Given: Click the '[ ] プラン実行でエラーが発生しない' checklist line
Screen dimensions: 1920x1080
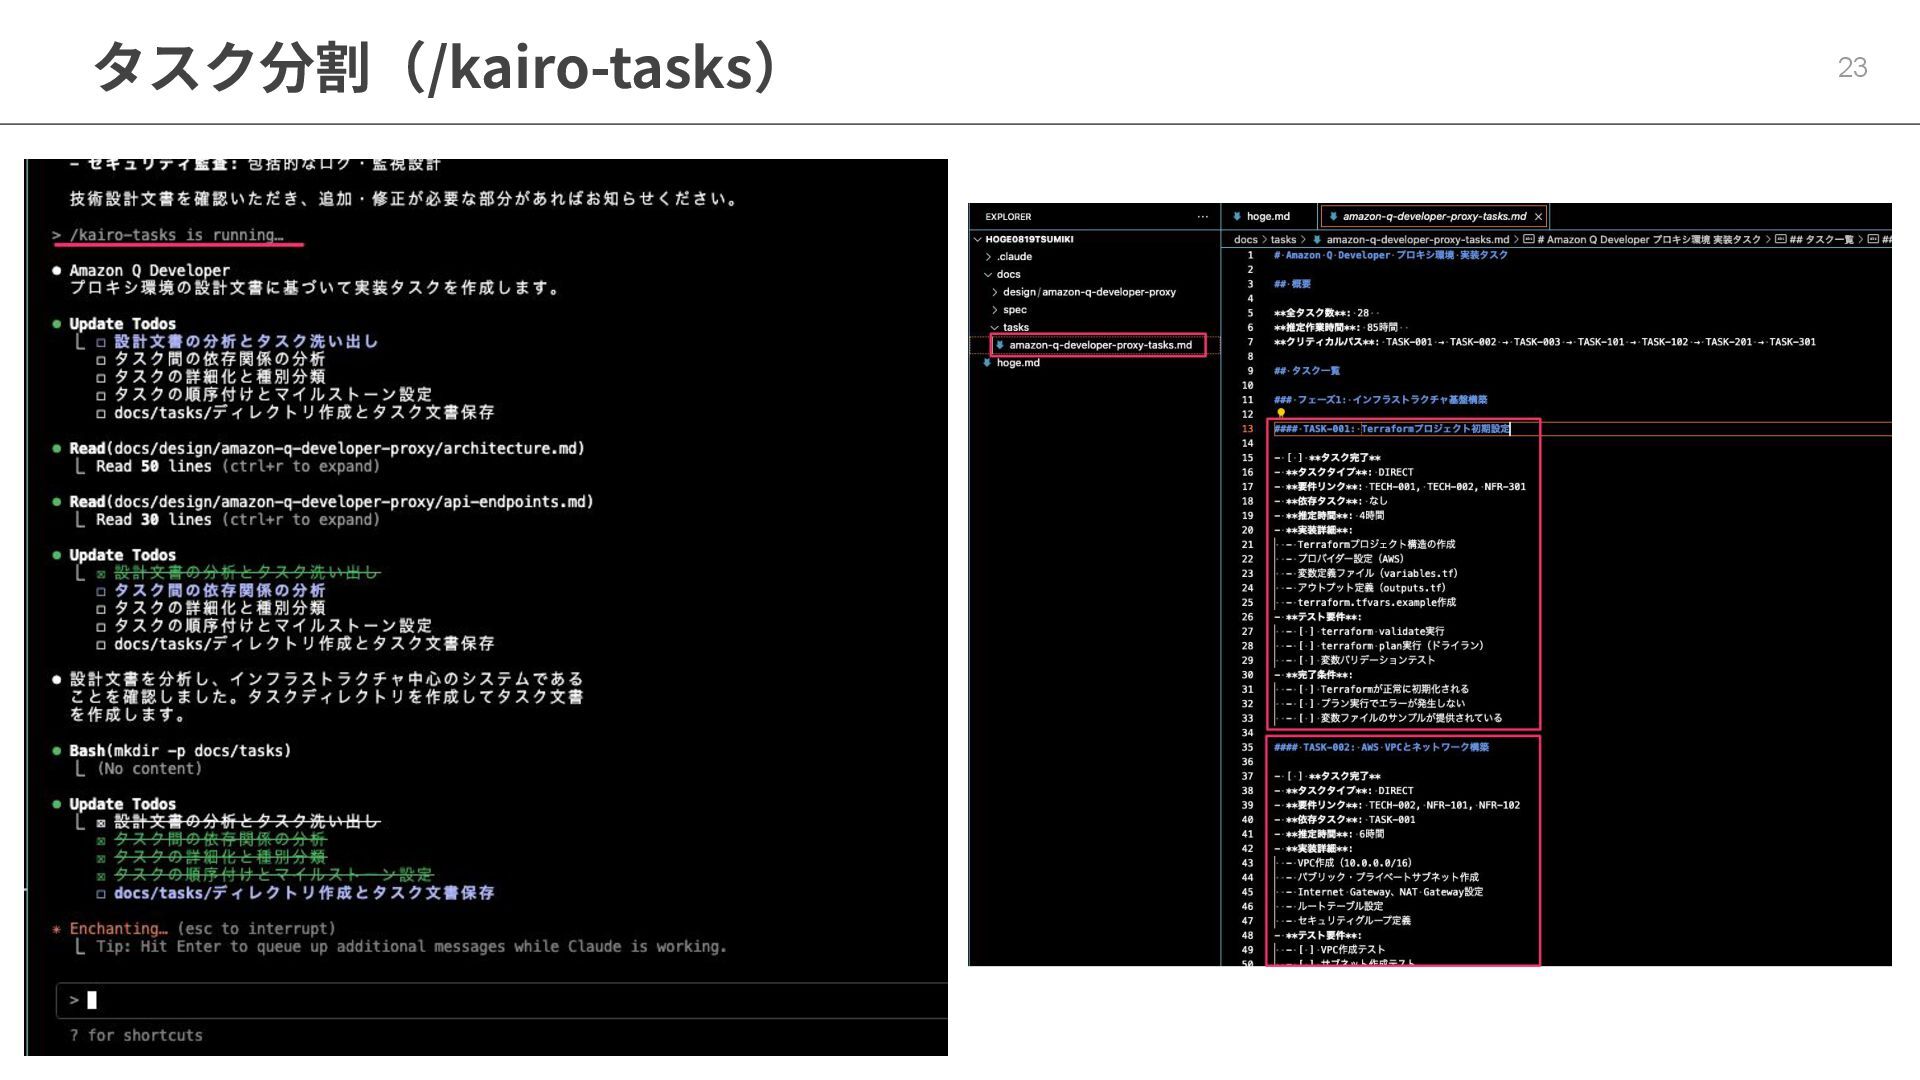Looking at the screenshot, I should coord(1376,704).
